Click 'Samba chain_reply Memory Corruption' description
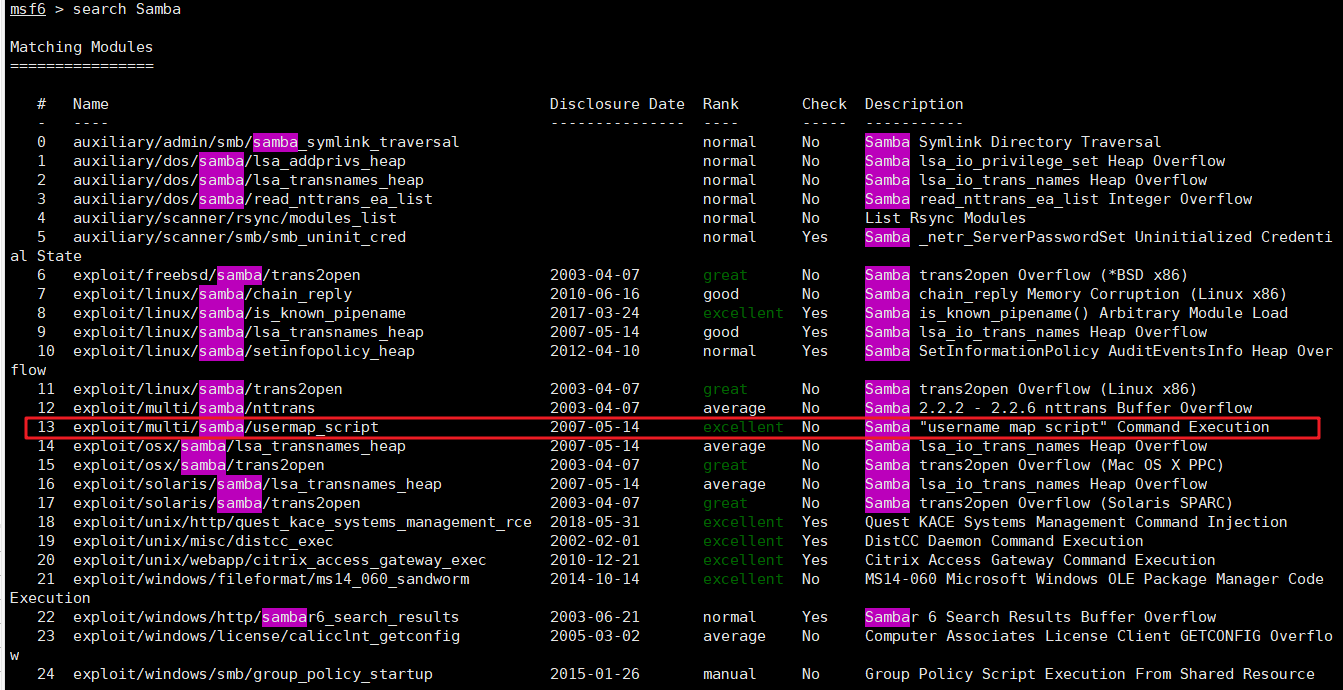Screen dimensions: 1343x690 coord(1076,294)
